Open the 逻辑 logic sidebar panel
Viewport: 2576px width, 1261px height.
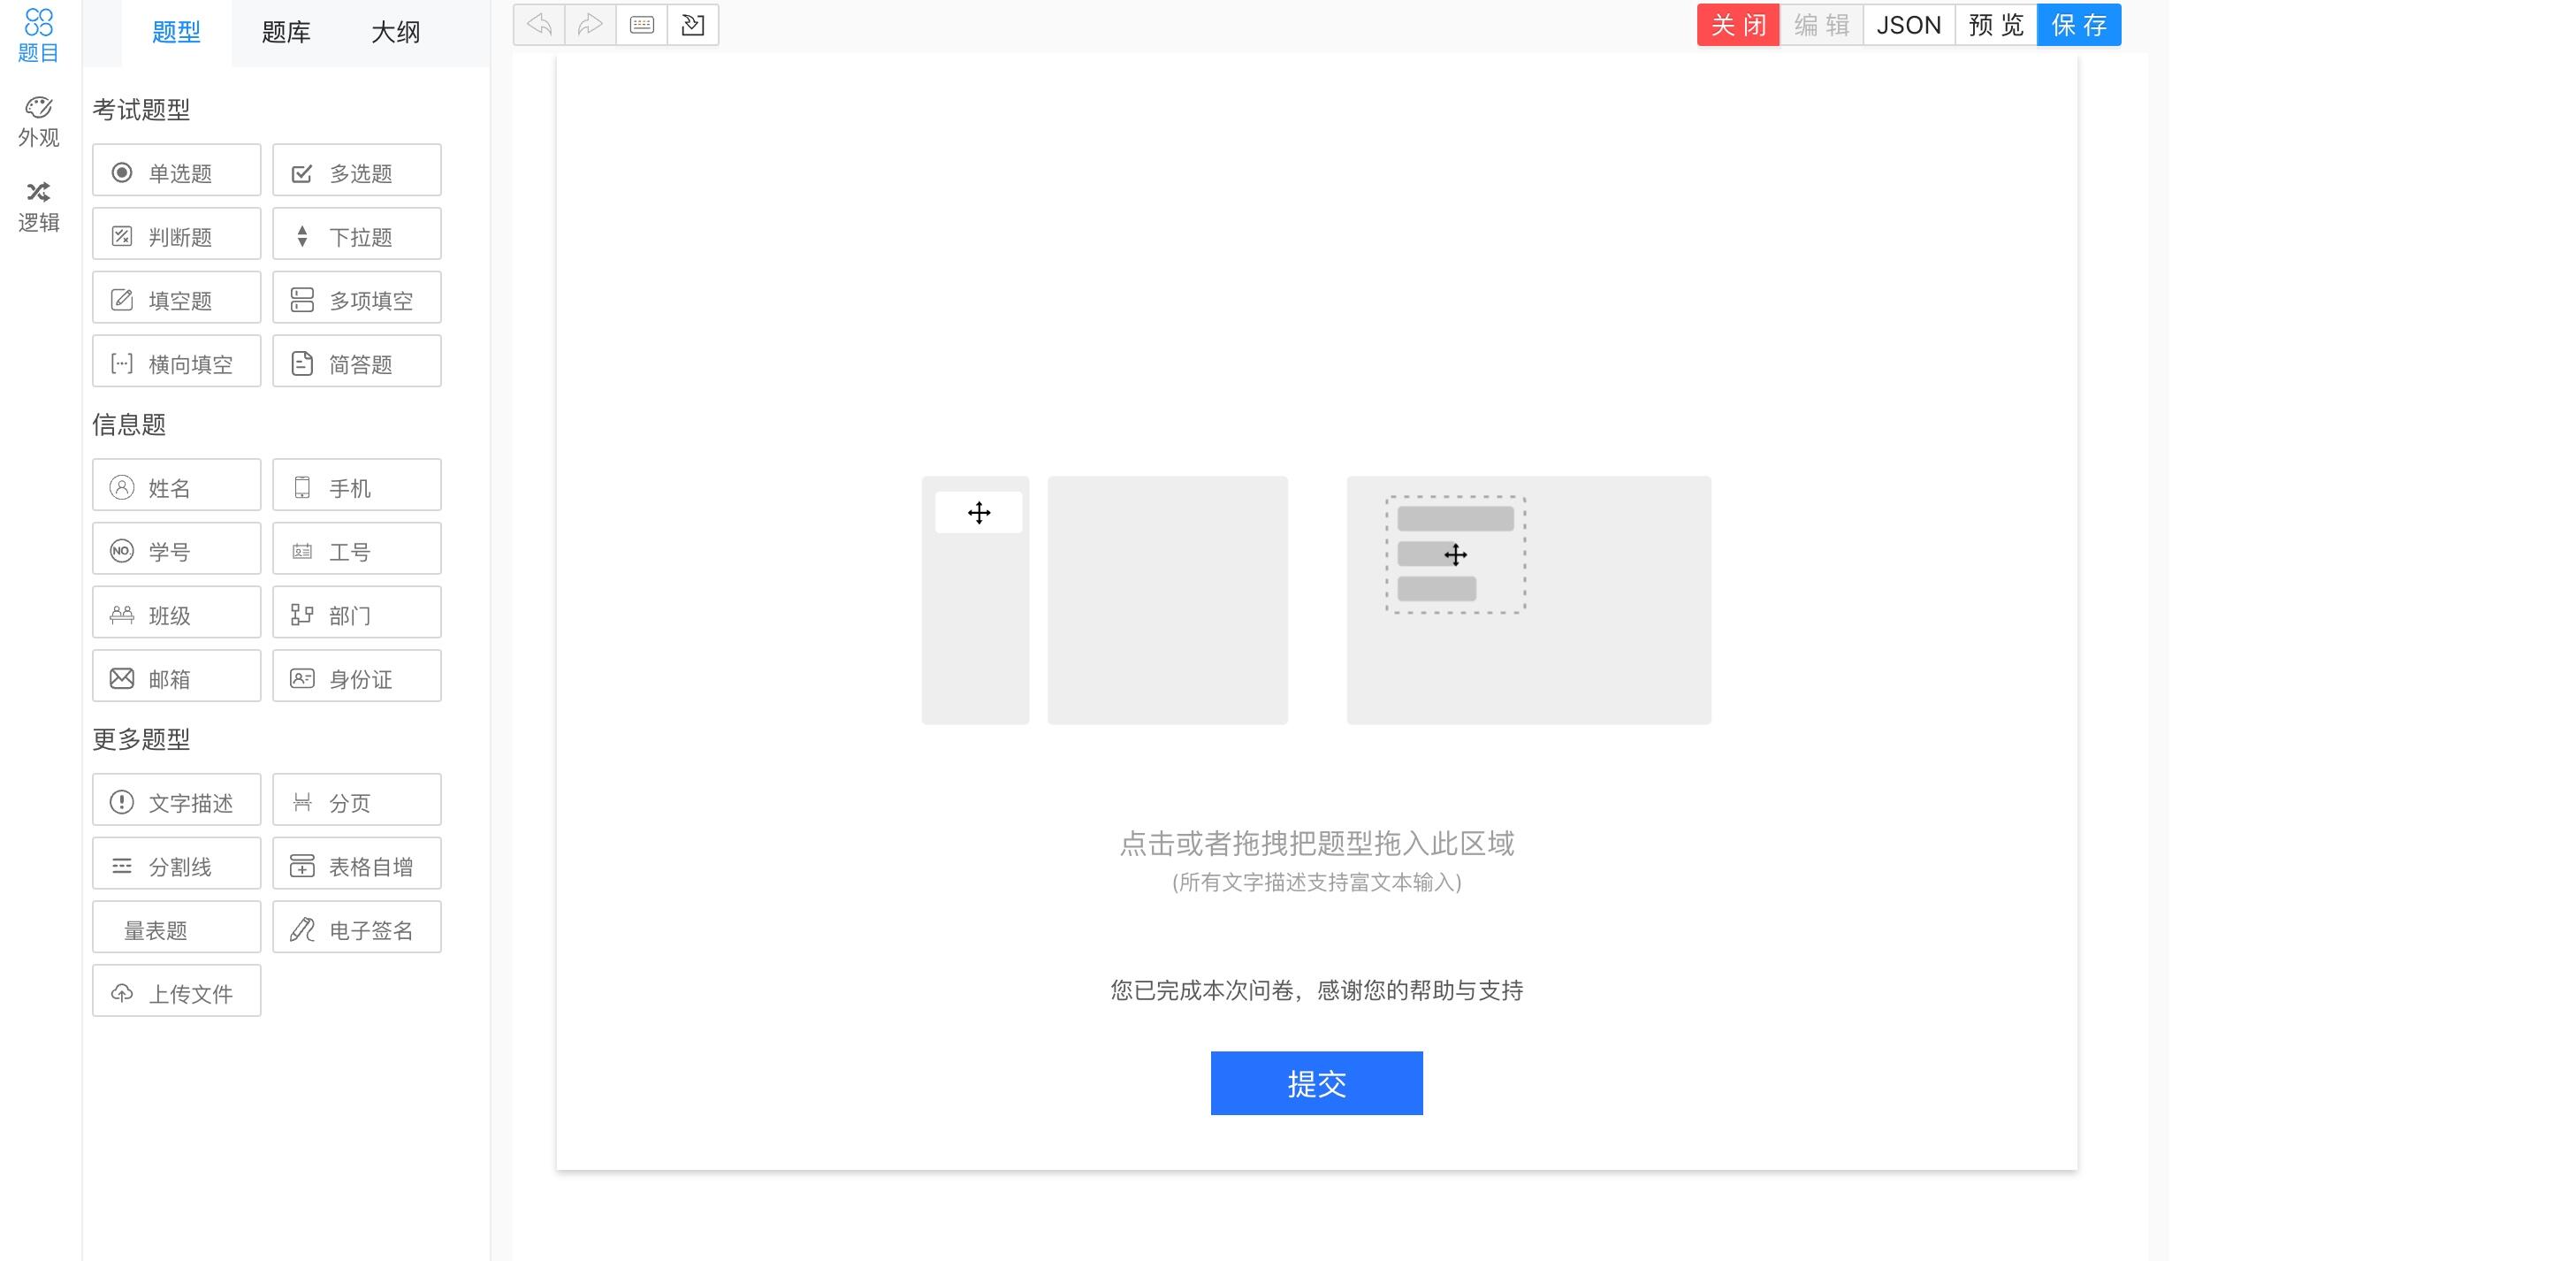39,206
